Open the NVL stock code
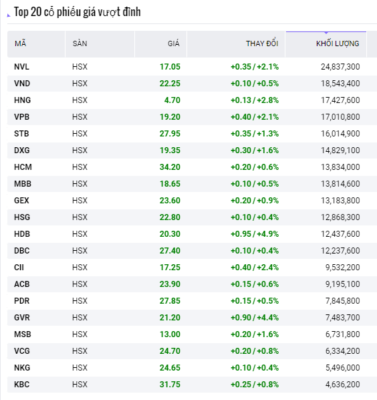 coord(21,67)
